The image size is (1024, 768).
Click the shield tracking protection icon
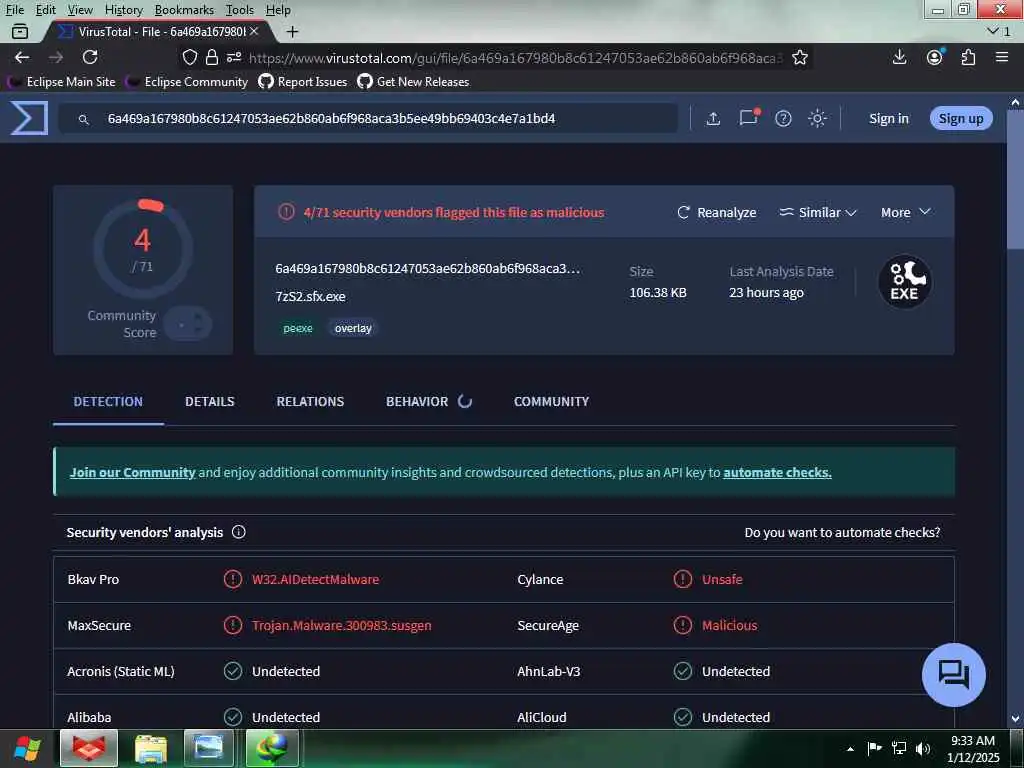pos(189,57)
